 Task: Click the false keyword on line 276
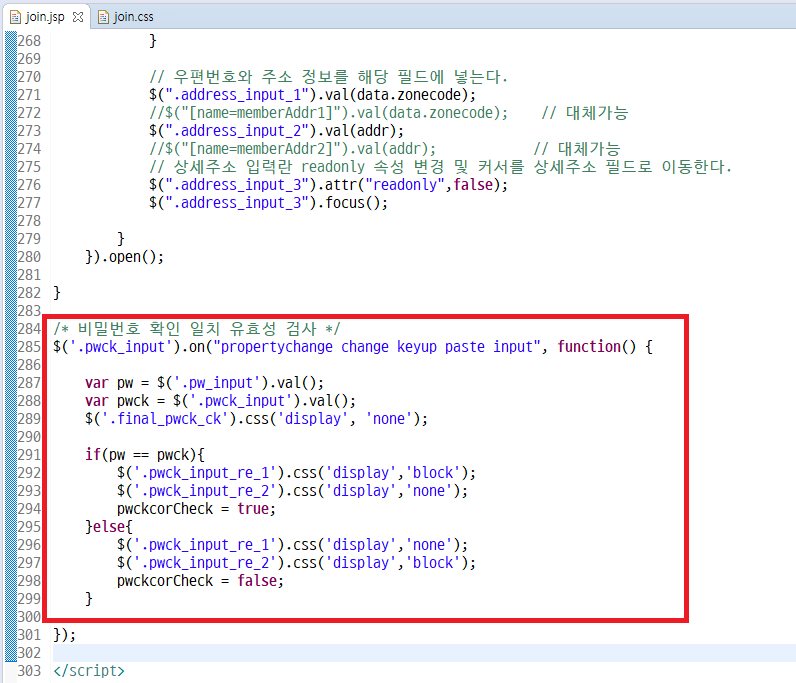click(x=473, y=185)
